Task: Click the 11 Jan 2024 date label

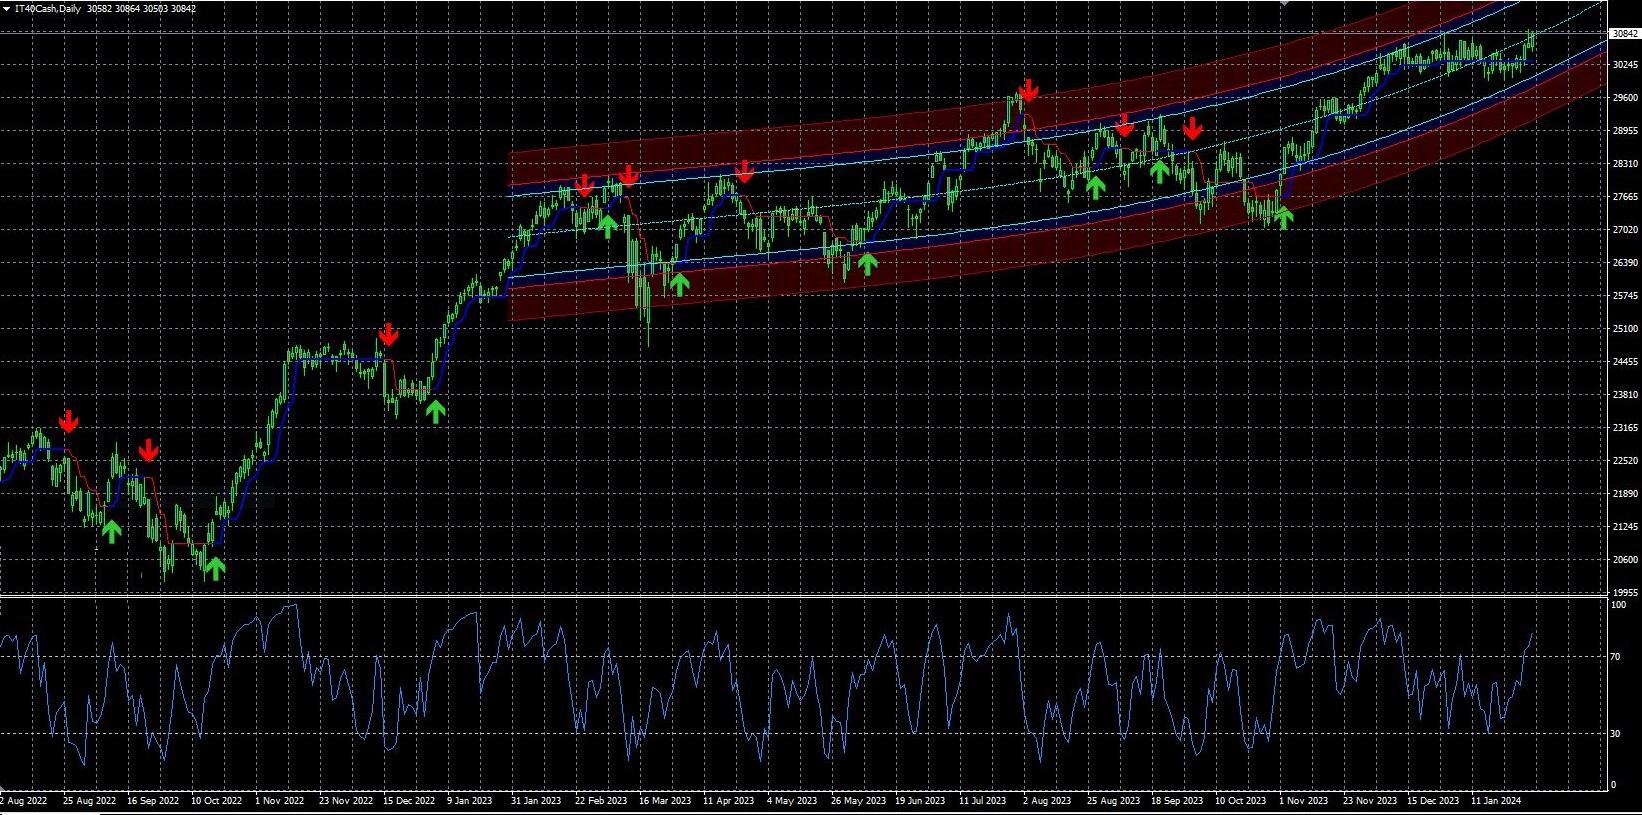Action: (x=1496, y=801)
